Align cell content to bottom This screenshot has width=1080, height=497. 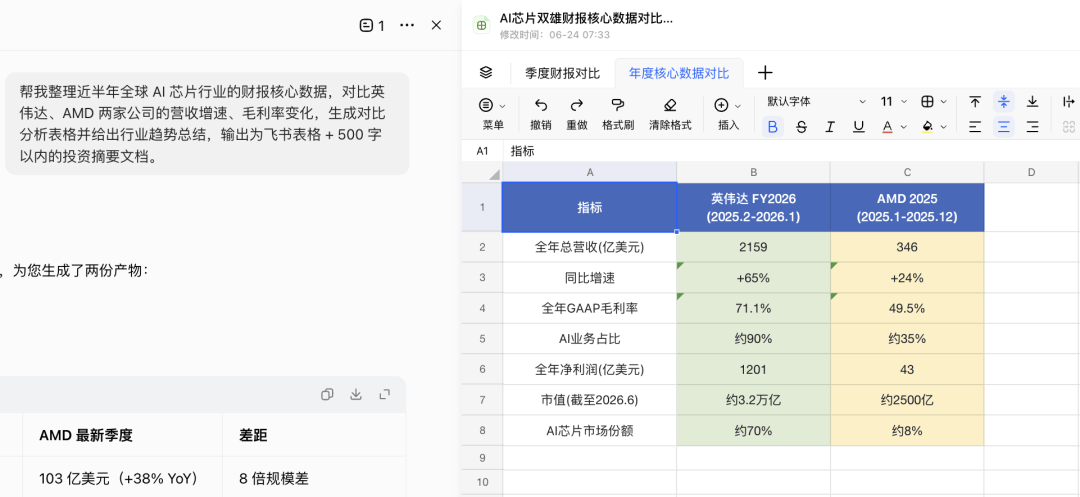click(1032, 102)
